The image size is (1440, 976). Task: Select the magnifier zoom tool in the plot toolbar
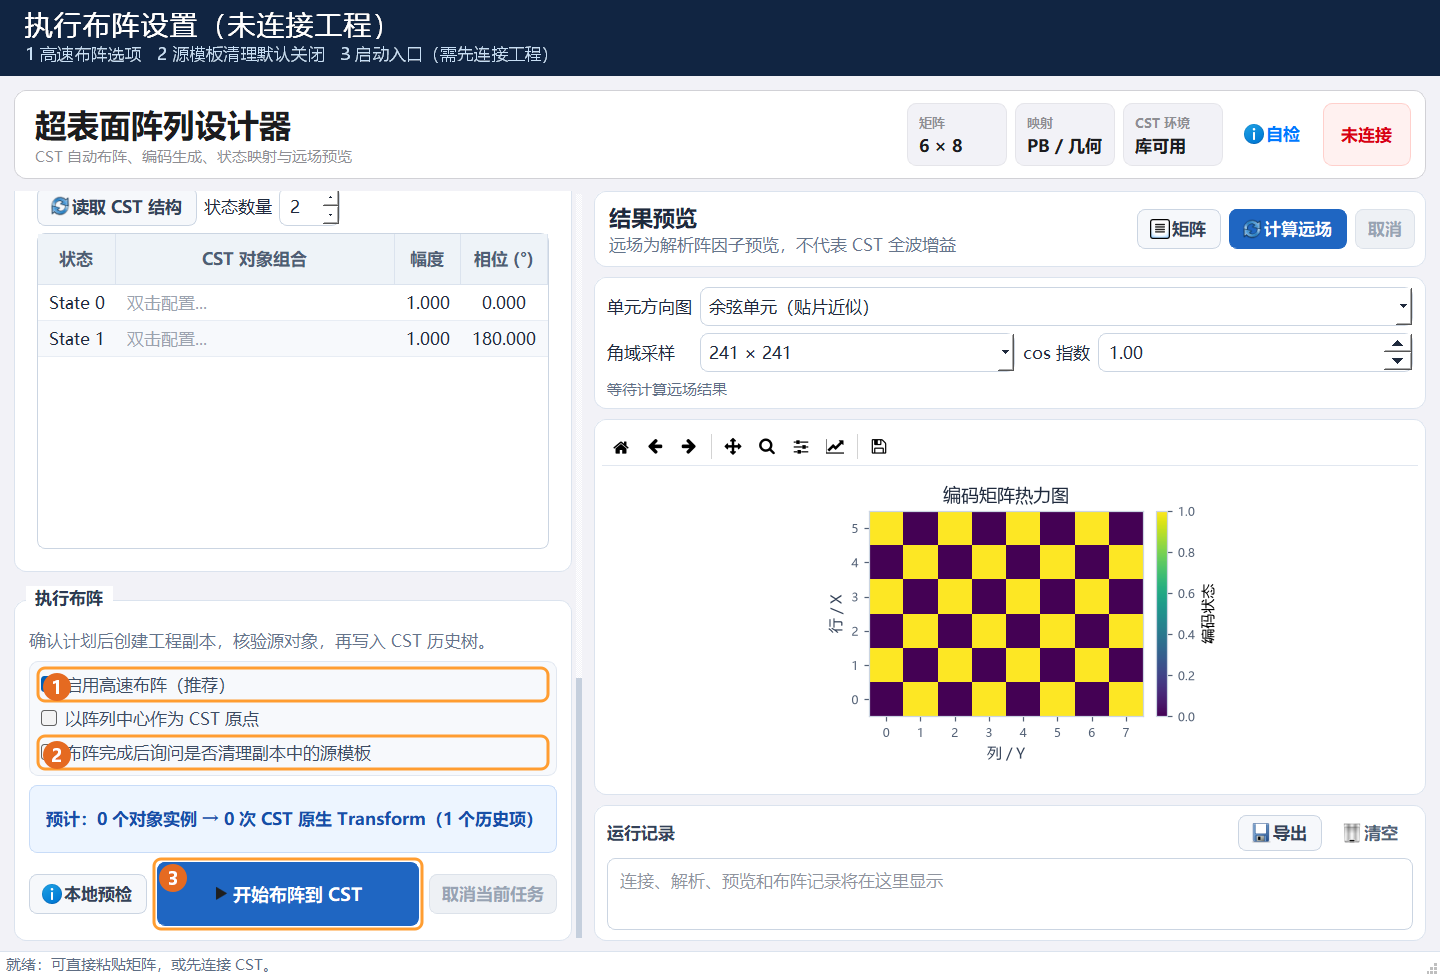click(x=767, y=447)
